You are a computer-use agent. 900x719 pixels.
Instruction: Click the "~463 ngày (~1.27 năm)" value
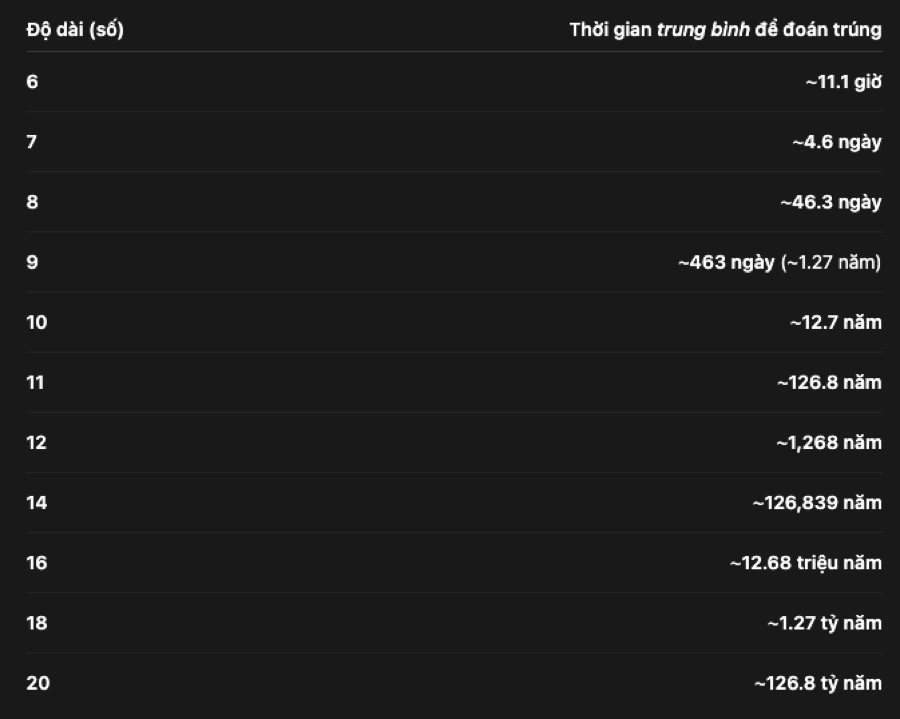point(779,262)
